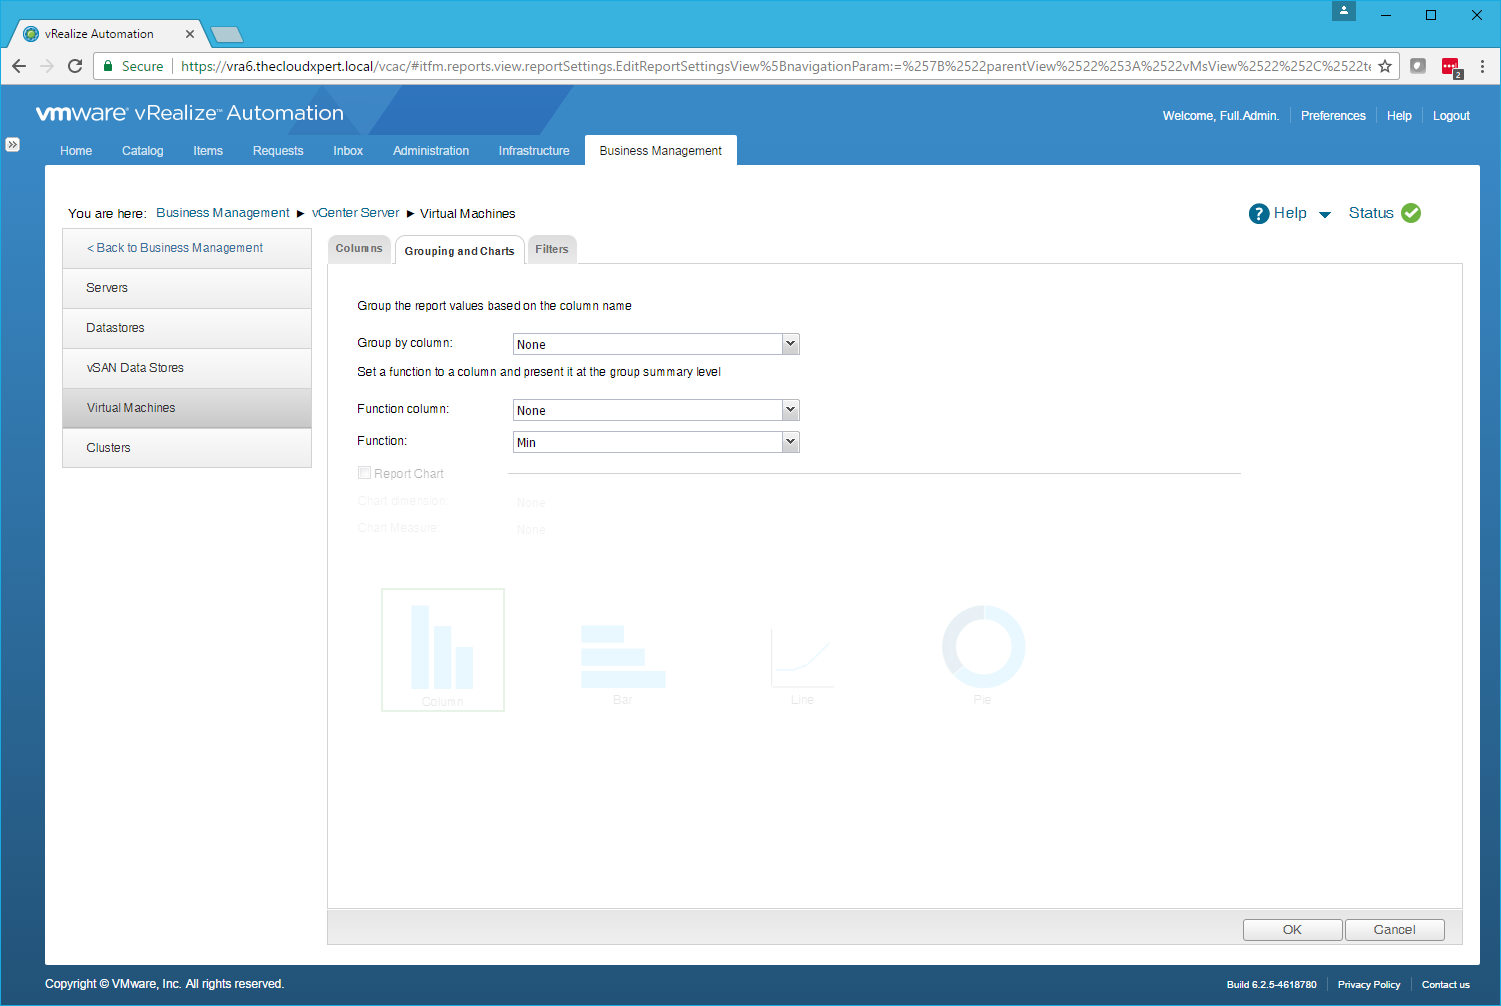Open the Infrastructure menu tab
The image size is (1501, 1006).
[x=534, y=151]
